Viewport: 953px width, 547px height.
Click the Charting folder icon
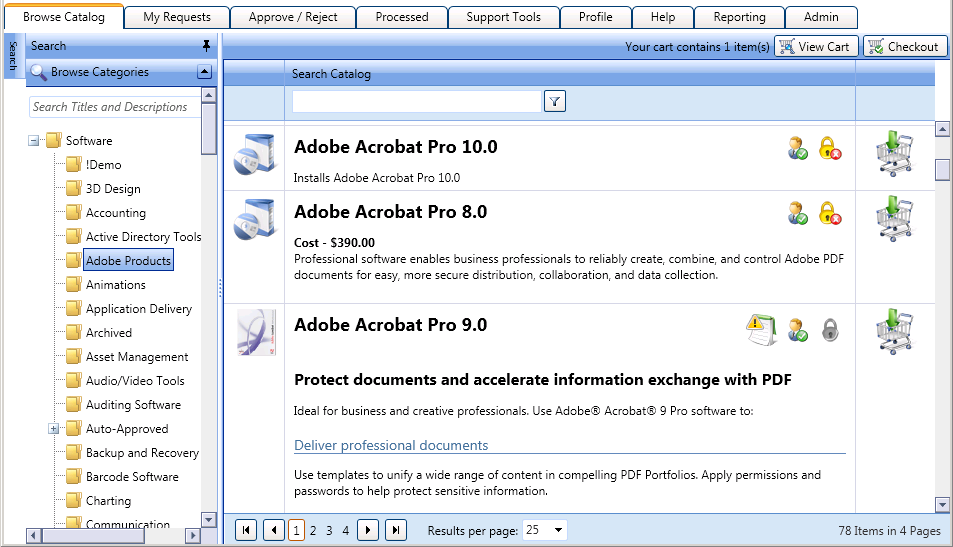tap(74, 500)
